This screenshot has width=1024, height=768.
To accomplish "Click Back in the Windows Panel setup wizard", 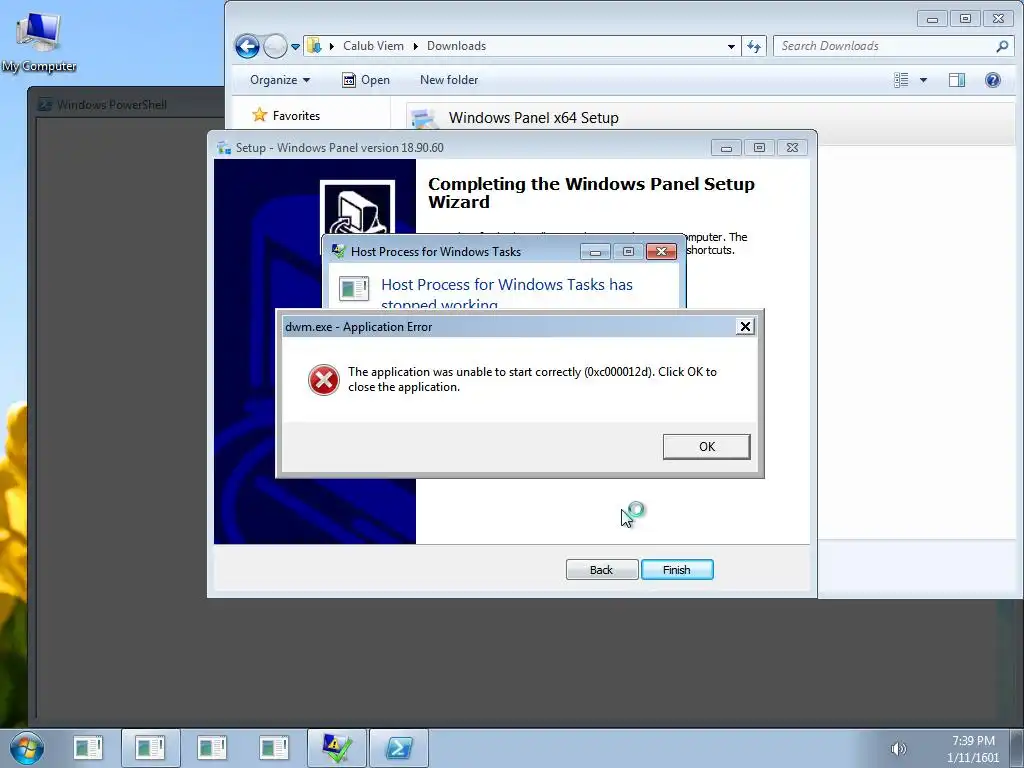I will click(x=601, y=569).
